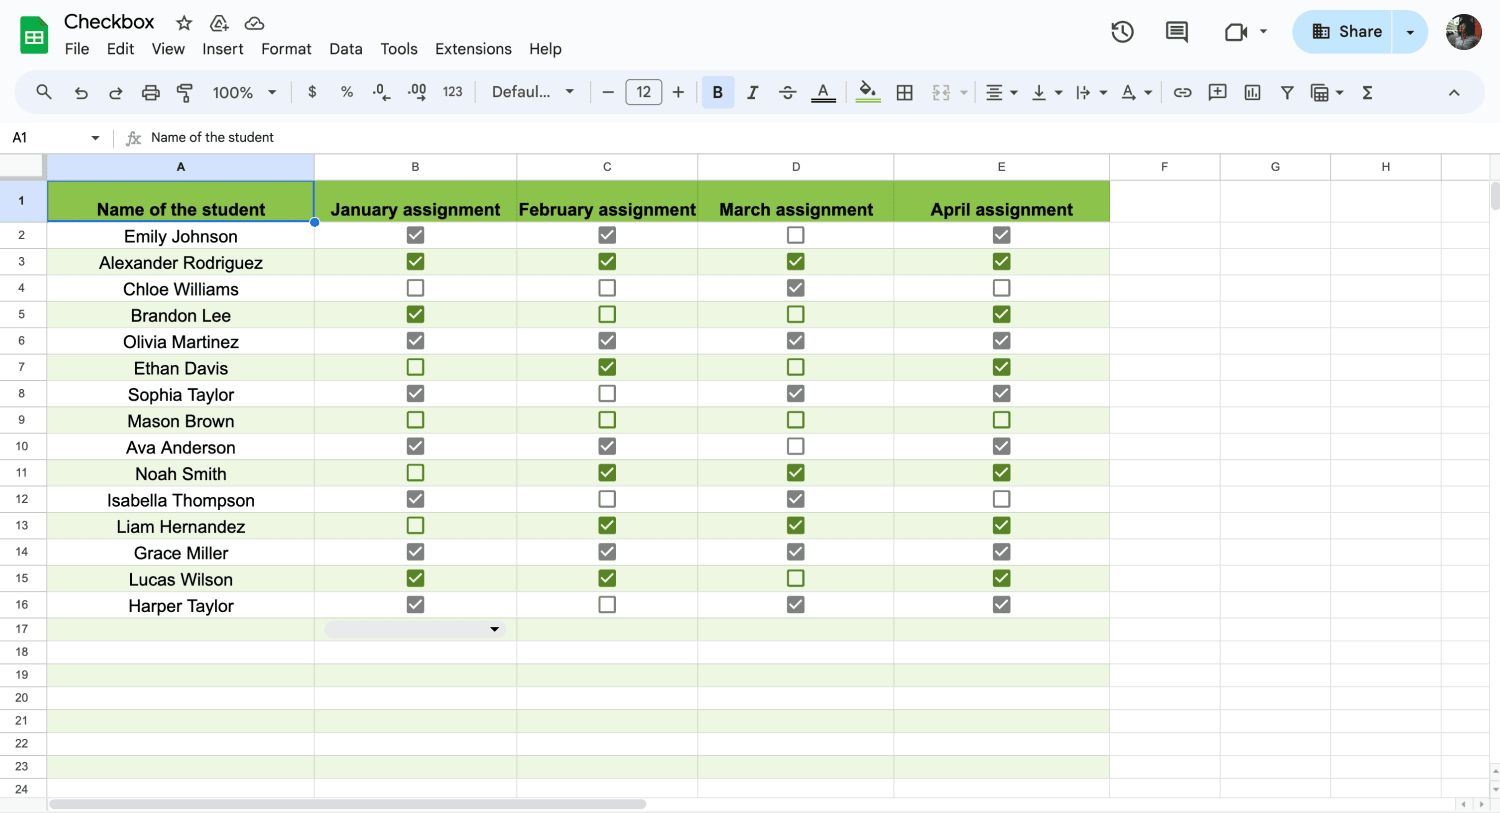Open version history clock icon
The height and width of the screenshot is (813, 1500).
(1122, 32)
